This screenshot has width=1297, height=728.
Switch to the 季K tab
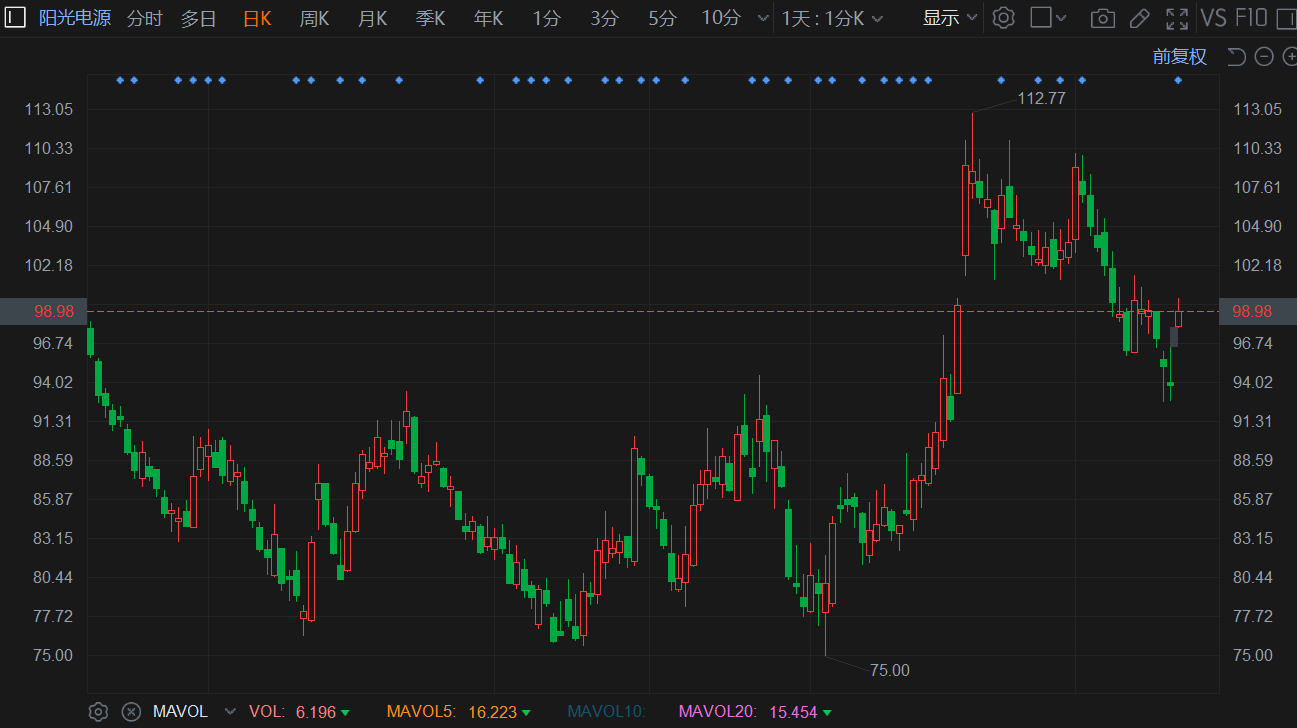click(430, 18)
